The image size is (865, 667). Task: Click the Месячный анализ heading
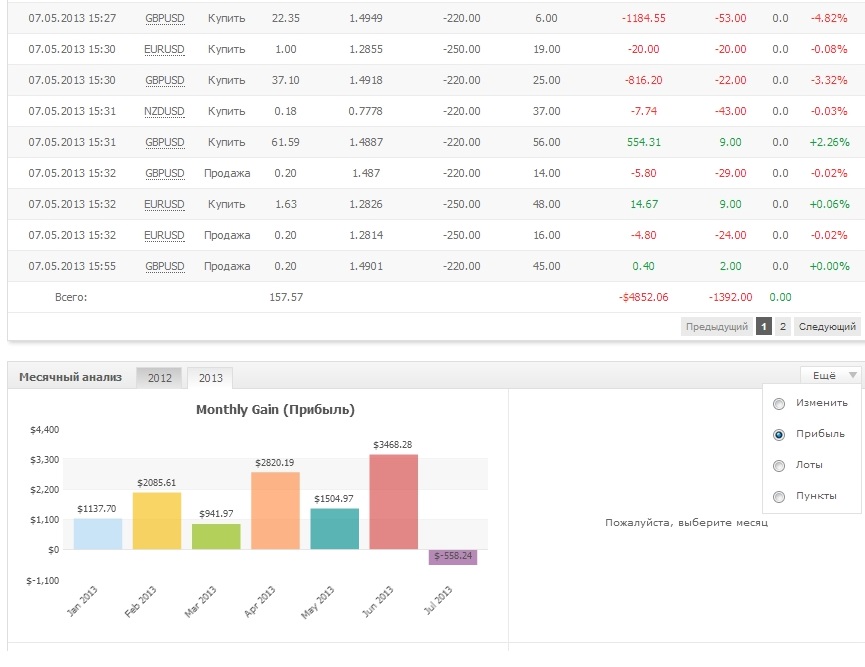coord(71,377)
